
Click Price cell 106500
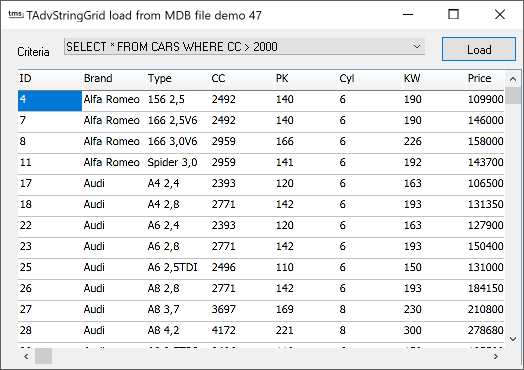[x=485, y=185]
